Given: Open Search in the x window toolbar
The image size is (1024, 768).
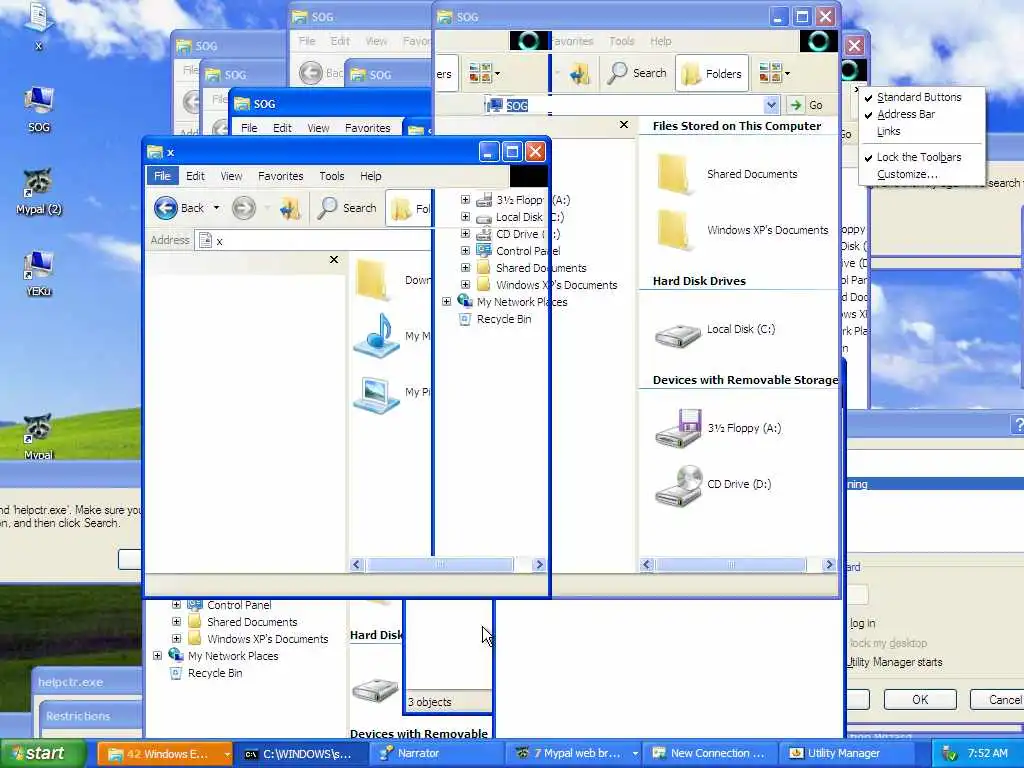Looking at the screenshot, I should [347, 208].
